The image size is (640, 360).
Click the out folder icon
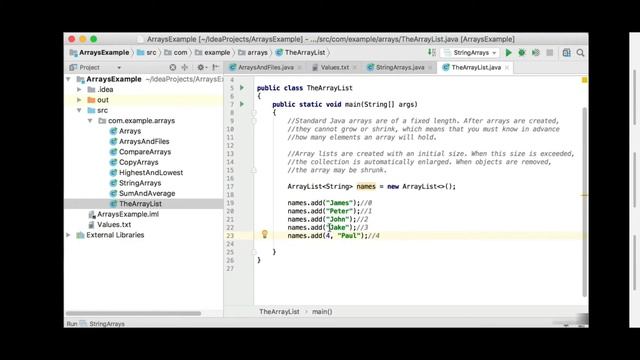[91, 100]
